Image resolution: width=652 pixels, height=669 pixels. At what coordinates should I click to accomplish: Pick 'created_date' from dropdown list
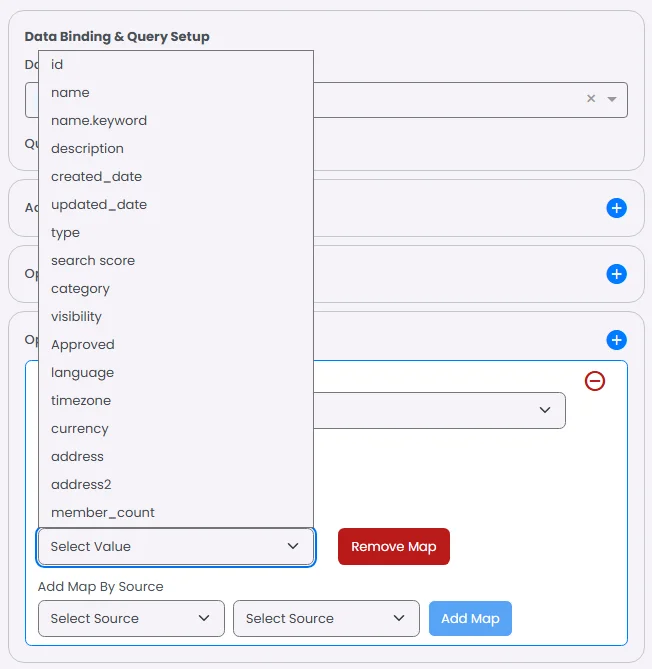click(96, 176)
